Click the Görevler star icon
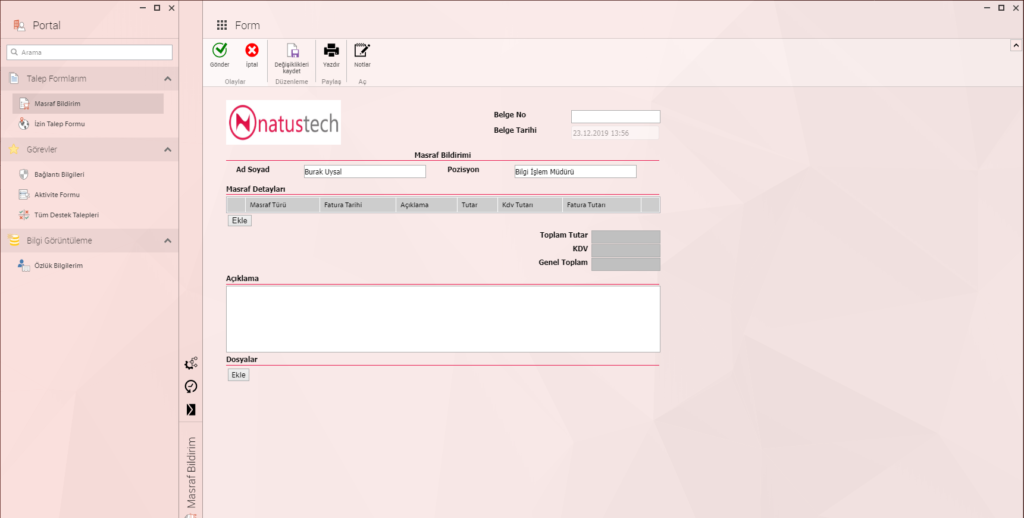This screenshot has height=518, width=1024. (14, 150)
